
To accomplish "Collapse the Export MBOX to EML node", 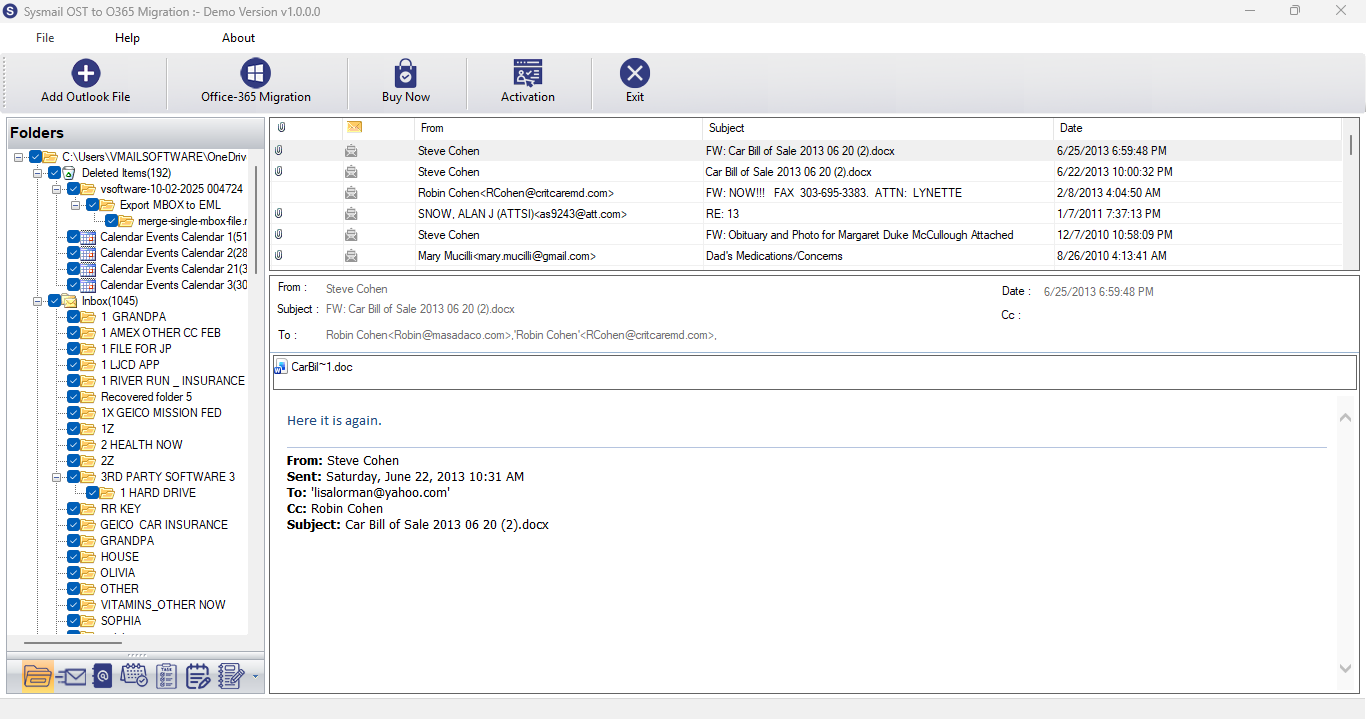I will (76, 205).
